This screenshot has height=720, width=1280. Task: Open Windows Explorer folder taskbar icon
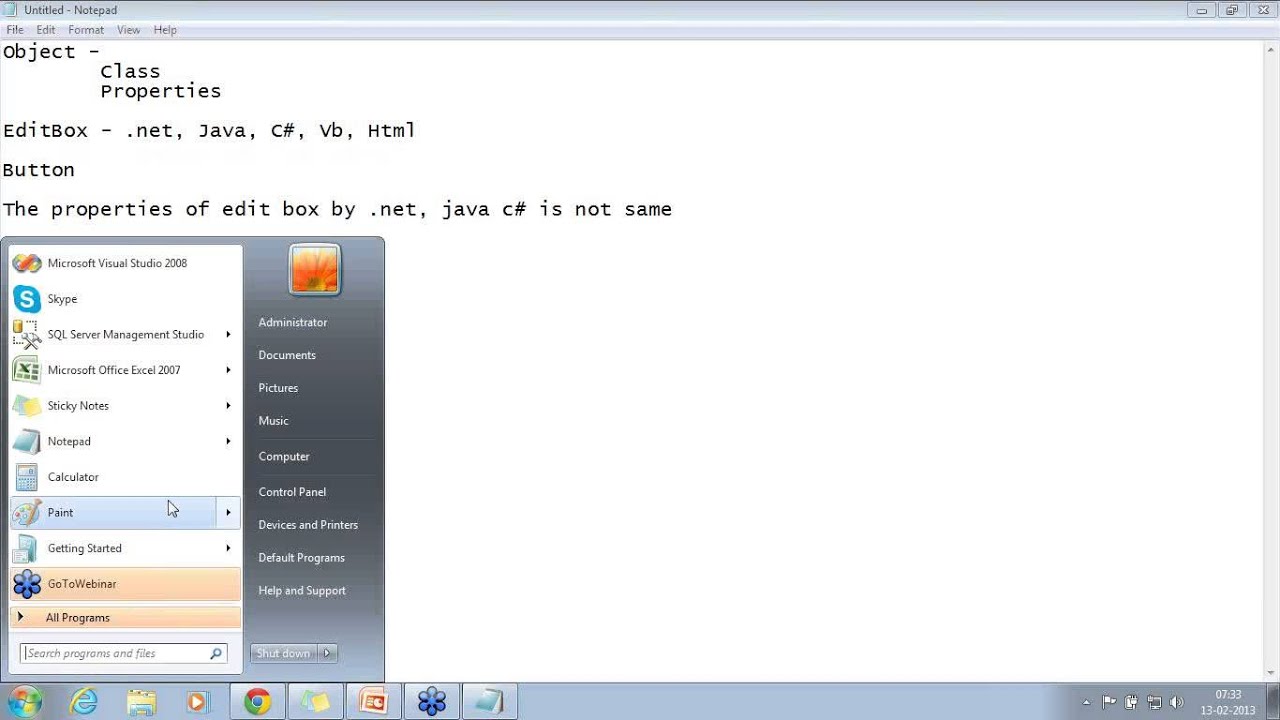pos(141,702)
